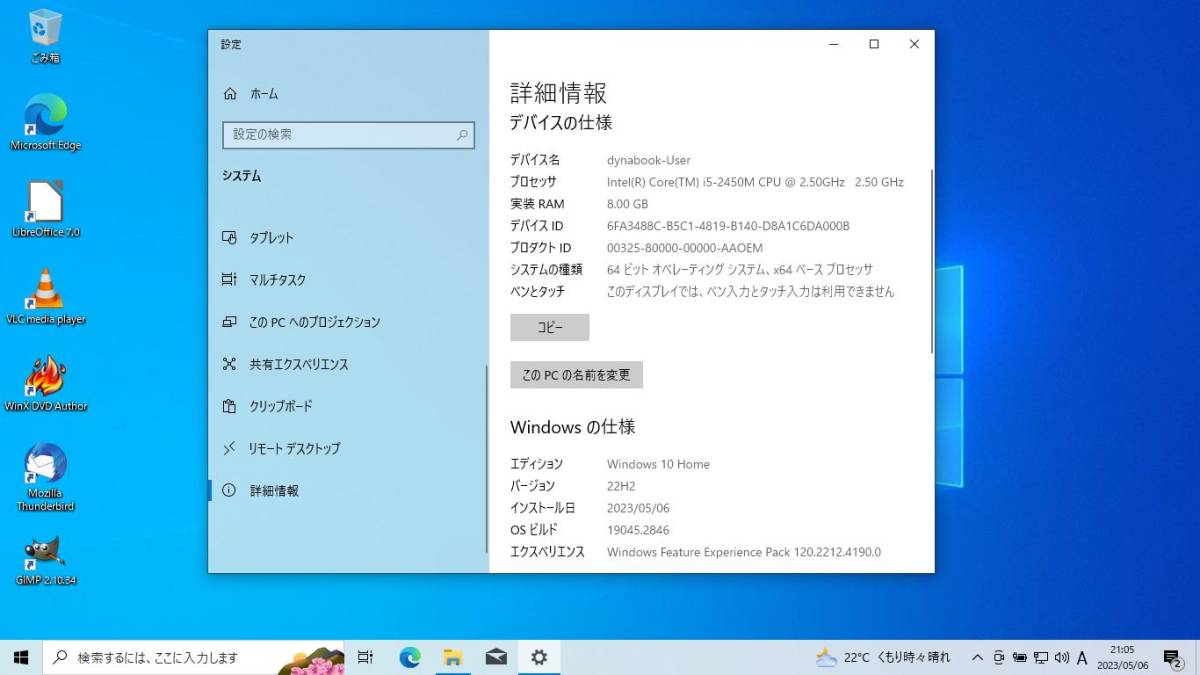Viewport: 1200px width, 675px height.
Task: Click the device name dynabook-User
Action: click(648, 160)
